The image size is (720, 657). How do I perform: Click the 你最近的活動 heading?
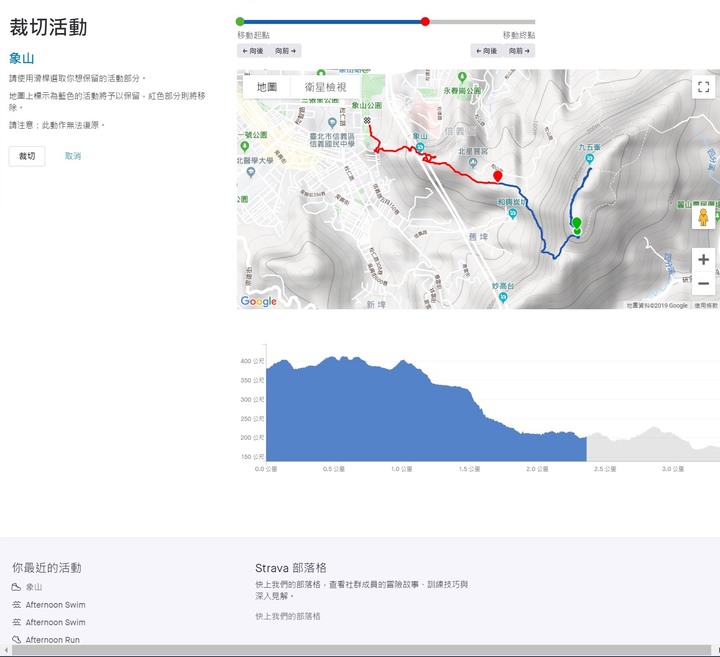pyautogui.click(x=47, y=568)
